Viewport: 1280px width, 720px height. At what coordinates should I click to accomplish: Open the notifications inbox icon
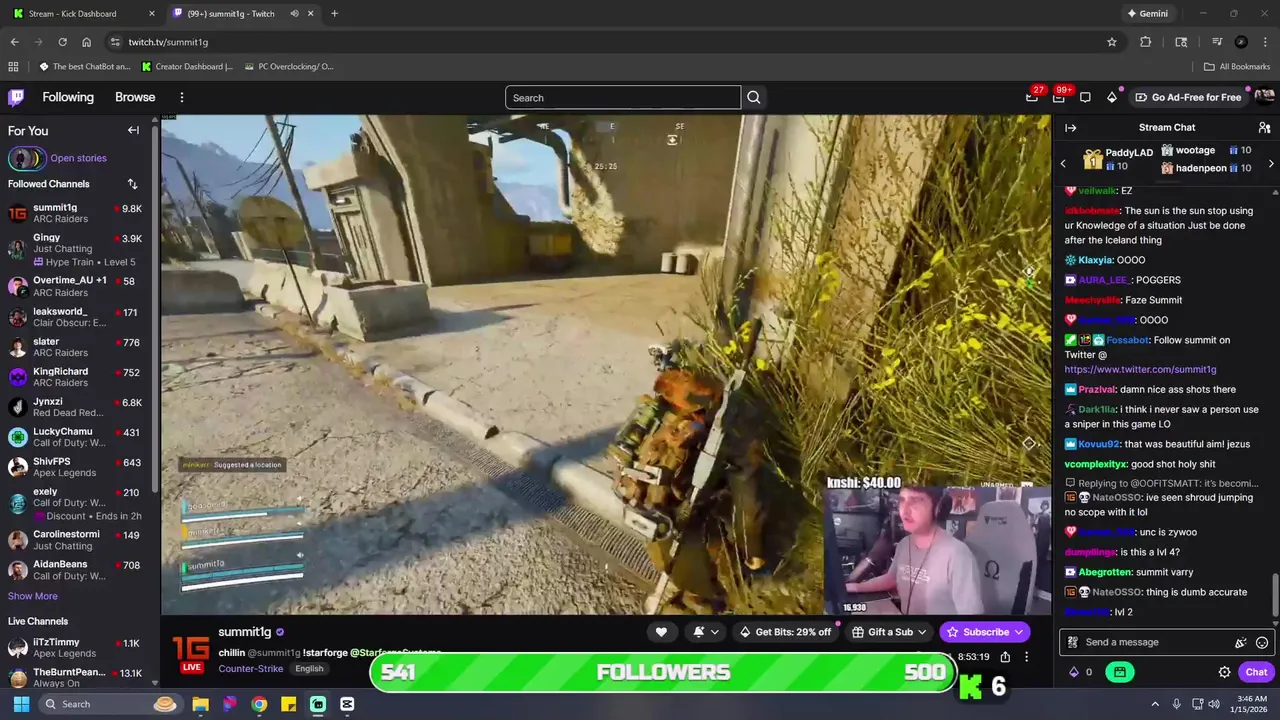1059,97
